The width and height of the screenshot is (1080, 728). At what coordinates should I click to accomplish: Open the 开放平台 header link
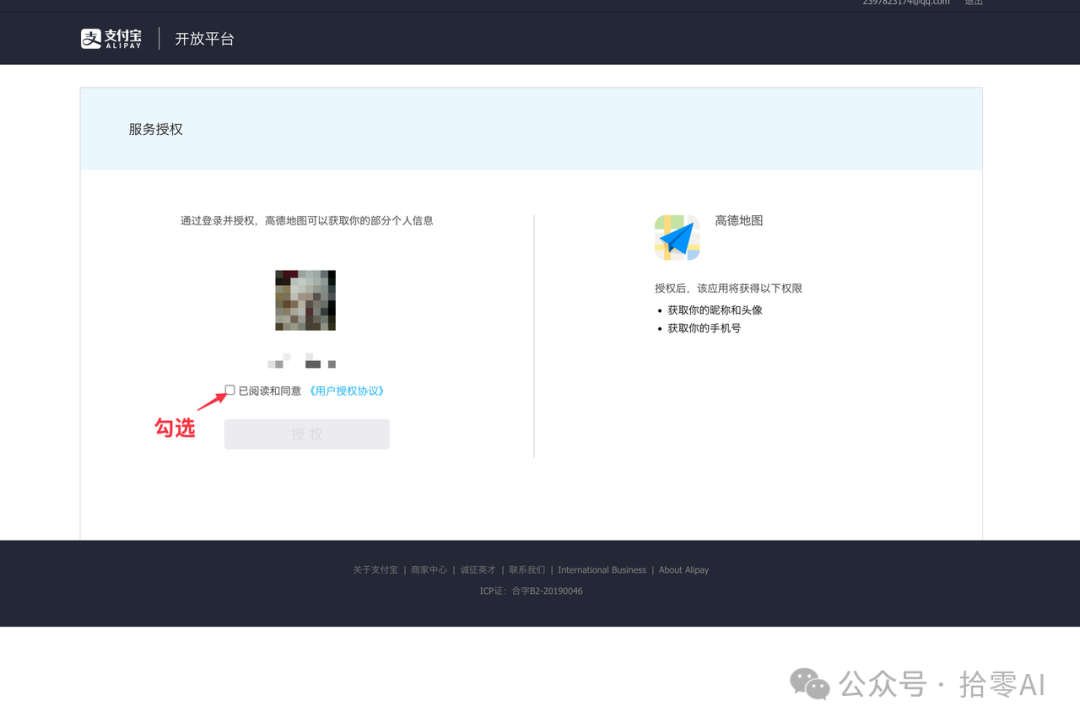point(205,39)
